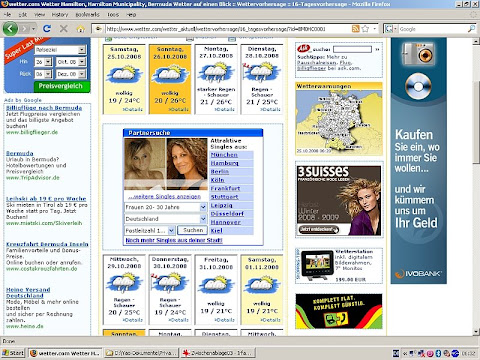Click the ...weitere Singles anzeigen link

tap(164, 197)
